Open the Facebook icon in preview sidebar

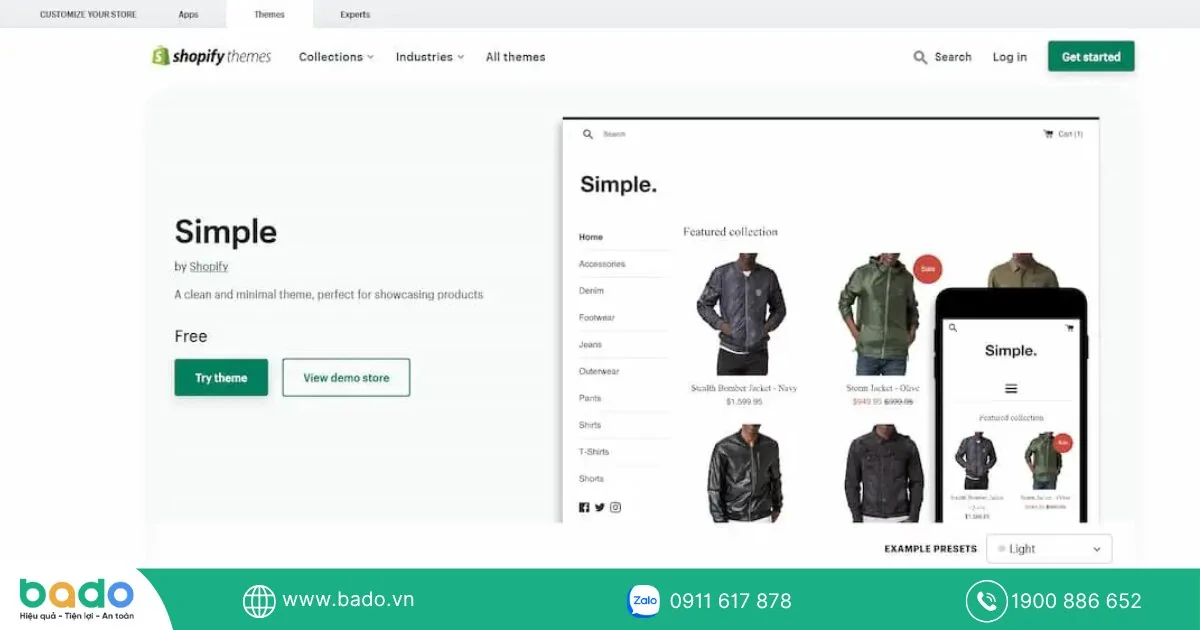pos(584,507)
